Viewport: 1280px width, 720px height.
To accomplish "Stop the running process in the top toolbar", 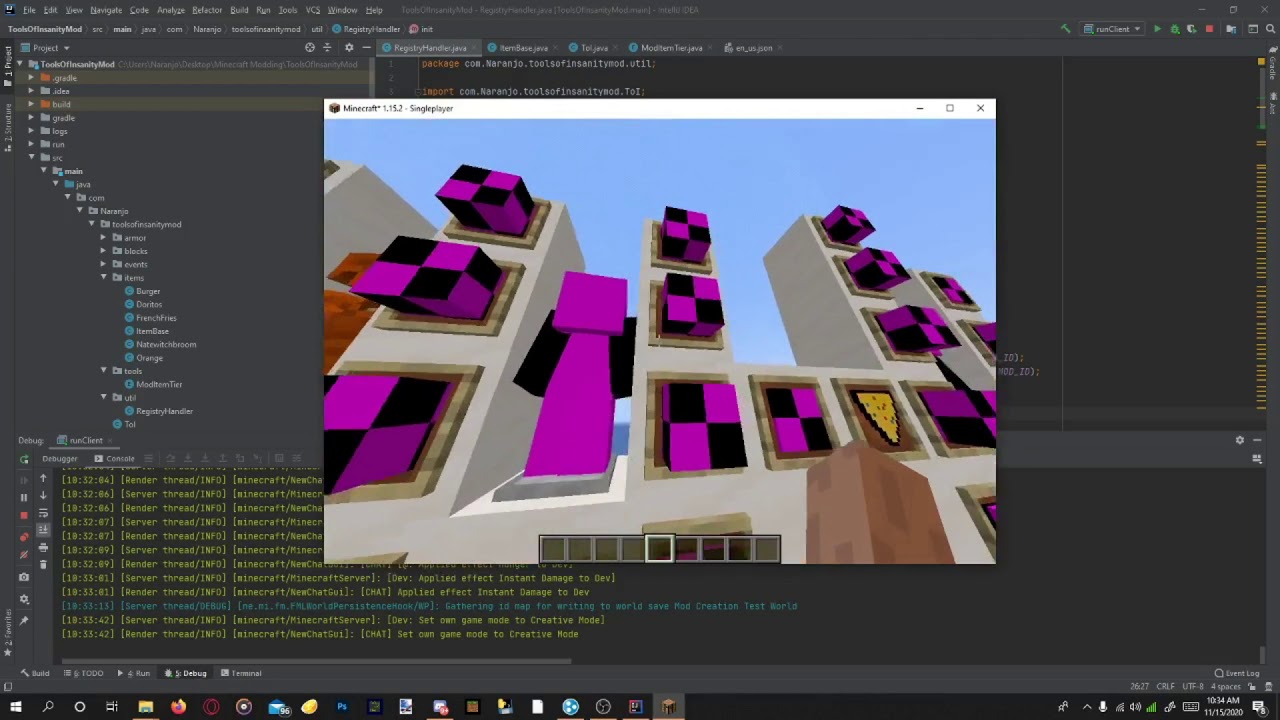I will coord(1209,29).
